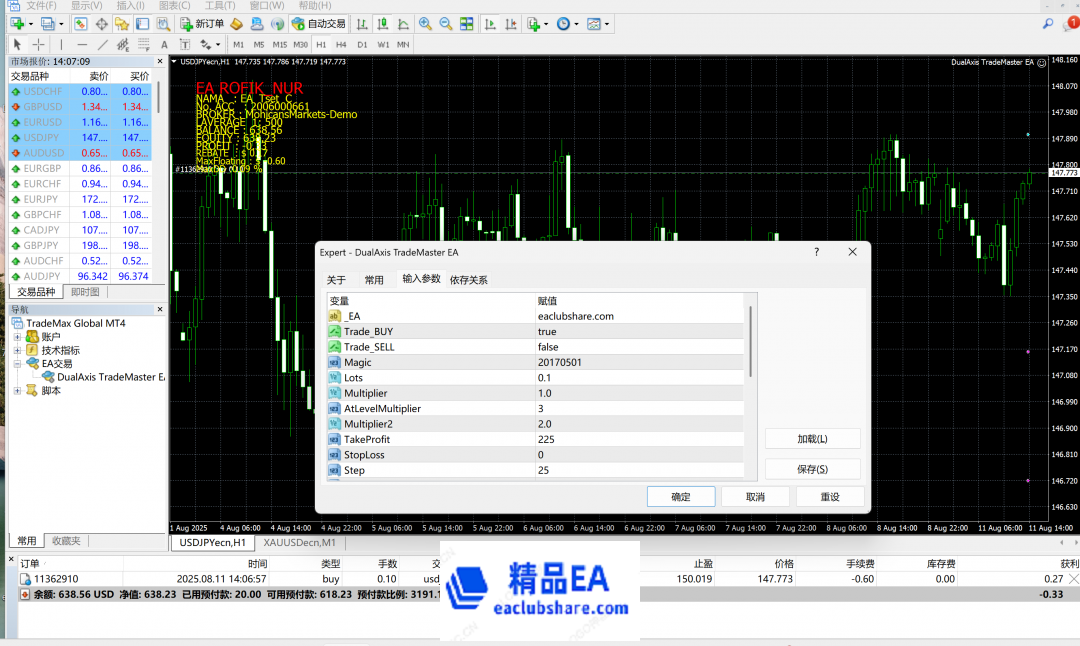Collapse the EA交易 tree node

[x=17, y=364]
